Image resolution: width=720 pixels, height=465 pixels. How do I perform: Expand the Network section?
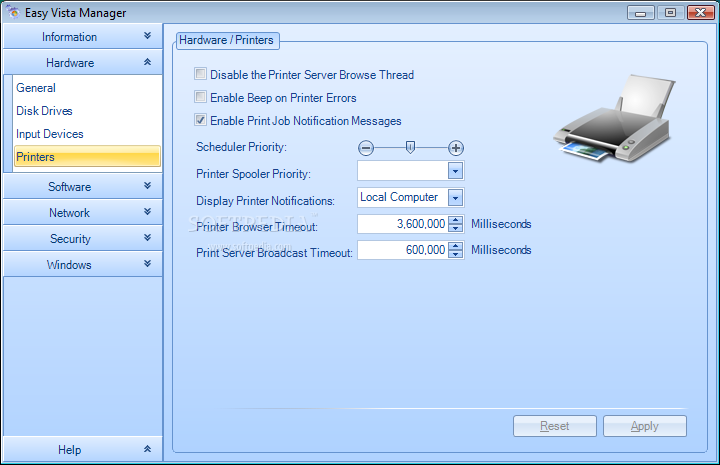tap(83, 213)
